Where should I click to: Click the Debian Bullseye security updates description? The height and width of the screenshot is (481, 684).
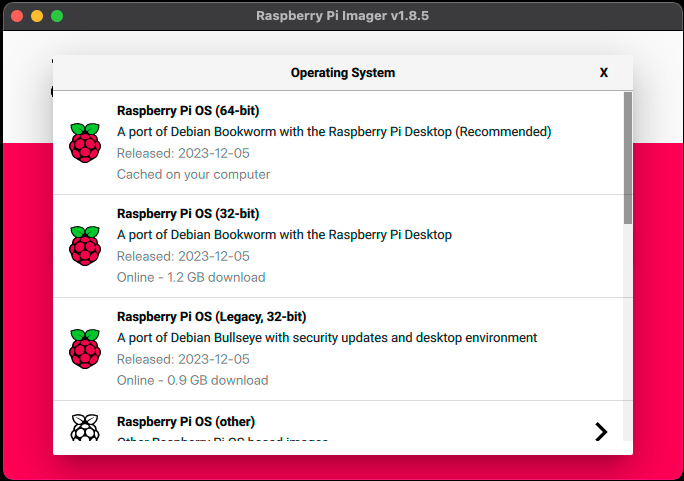pyautogui.click(x=327, y=338)
